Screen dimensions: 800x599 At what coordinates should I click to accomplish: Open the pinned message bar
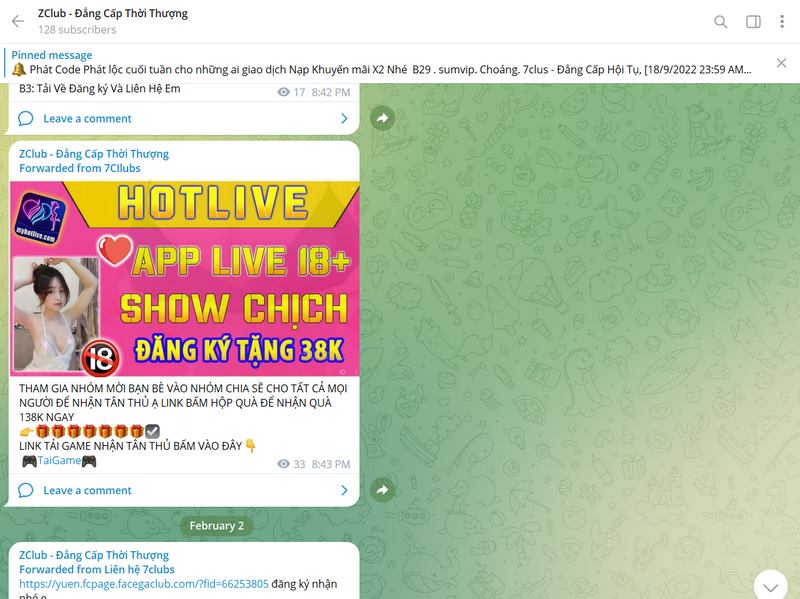click(x=380, y=63)
